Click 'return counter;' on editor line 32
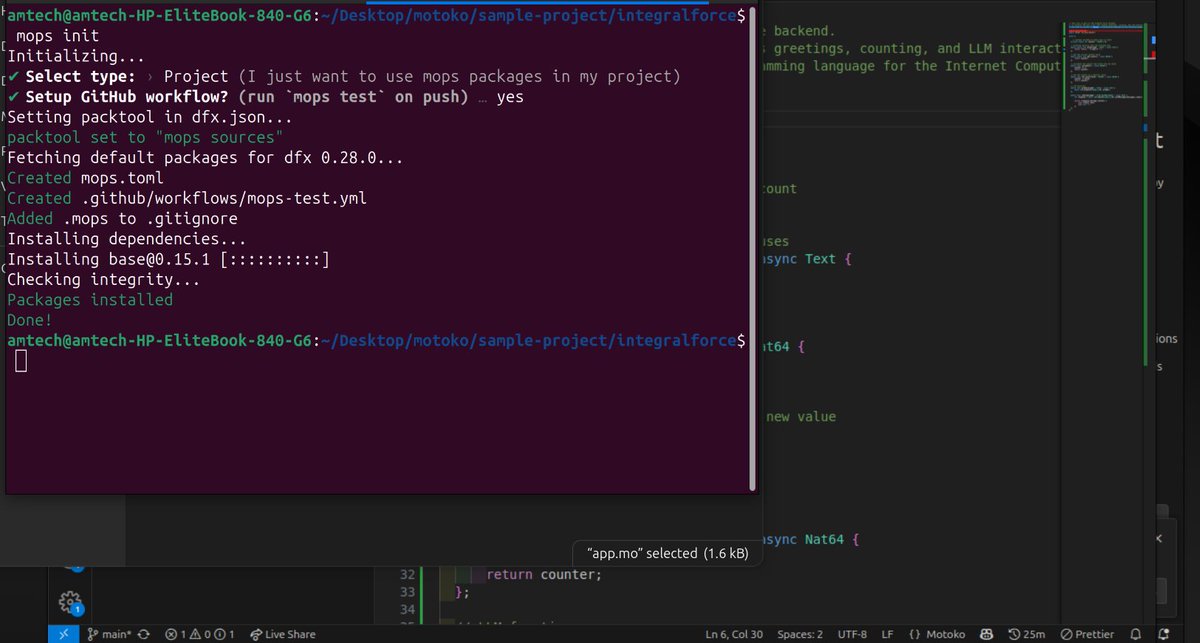Viewport: 1200px width, 643px height. 544,574
